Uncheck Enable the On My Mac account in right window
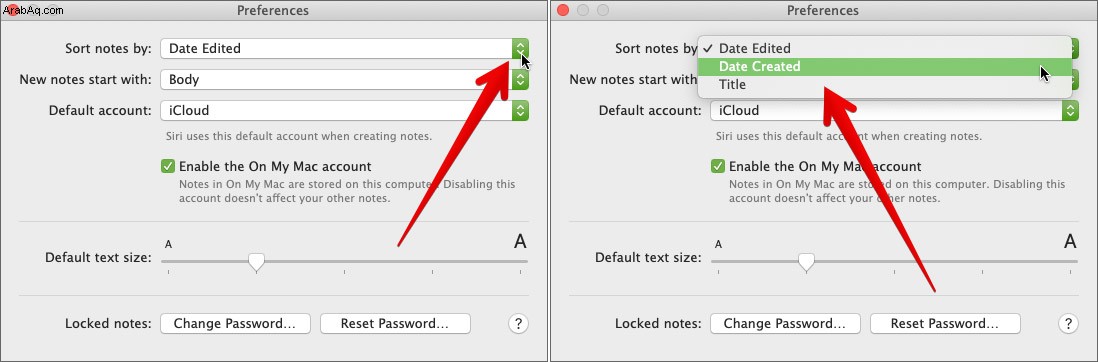The height and width of the screenshot is (362, 1098). (718, 167)
